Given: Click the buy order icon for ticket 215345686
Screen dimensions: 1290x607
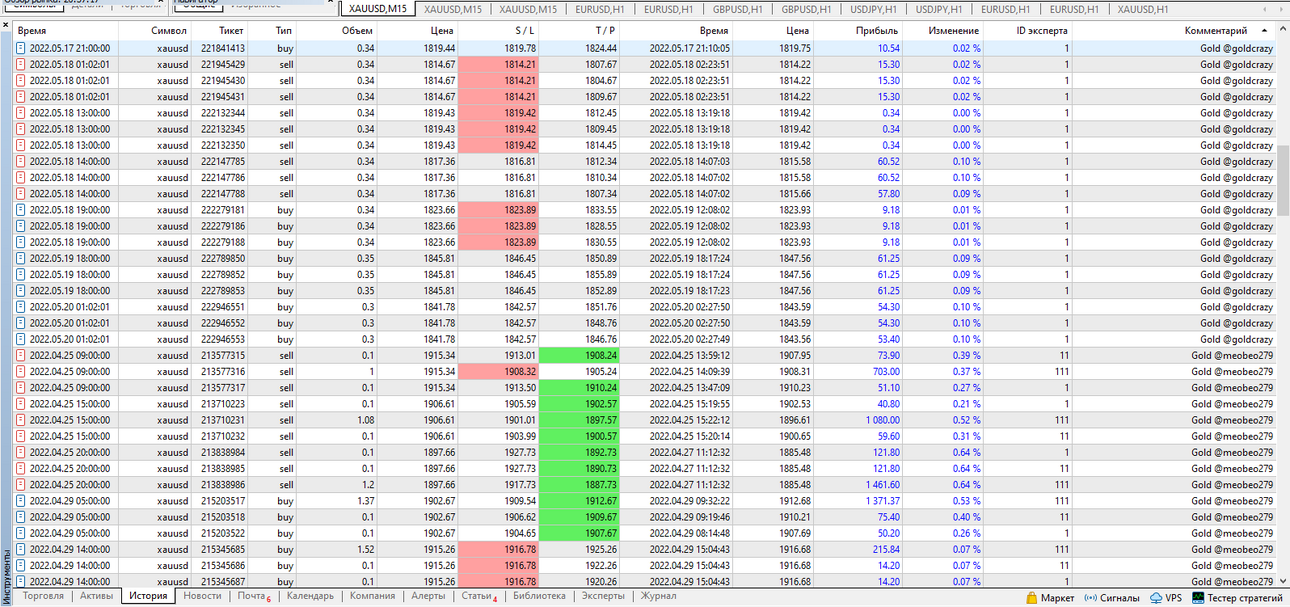Looking at the screenshot, I should coord(21,565).
